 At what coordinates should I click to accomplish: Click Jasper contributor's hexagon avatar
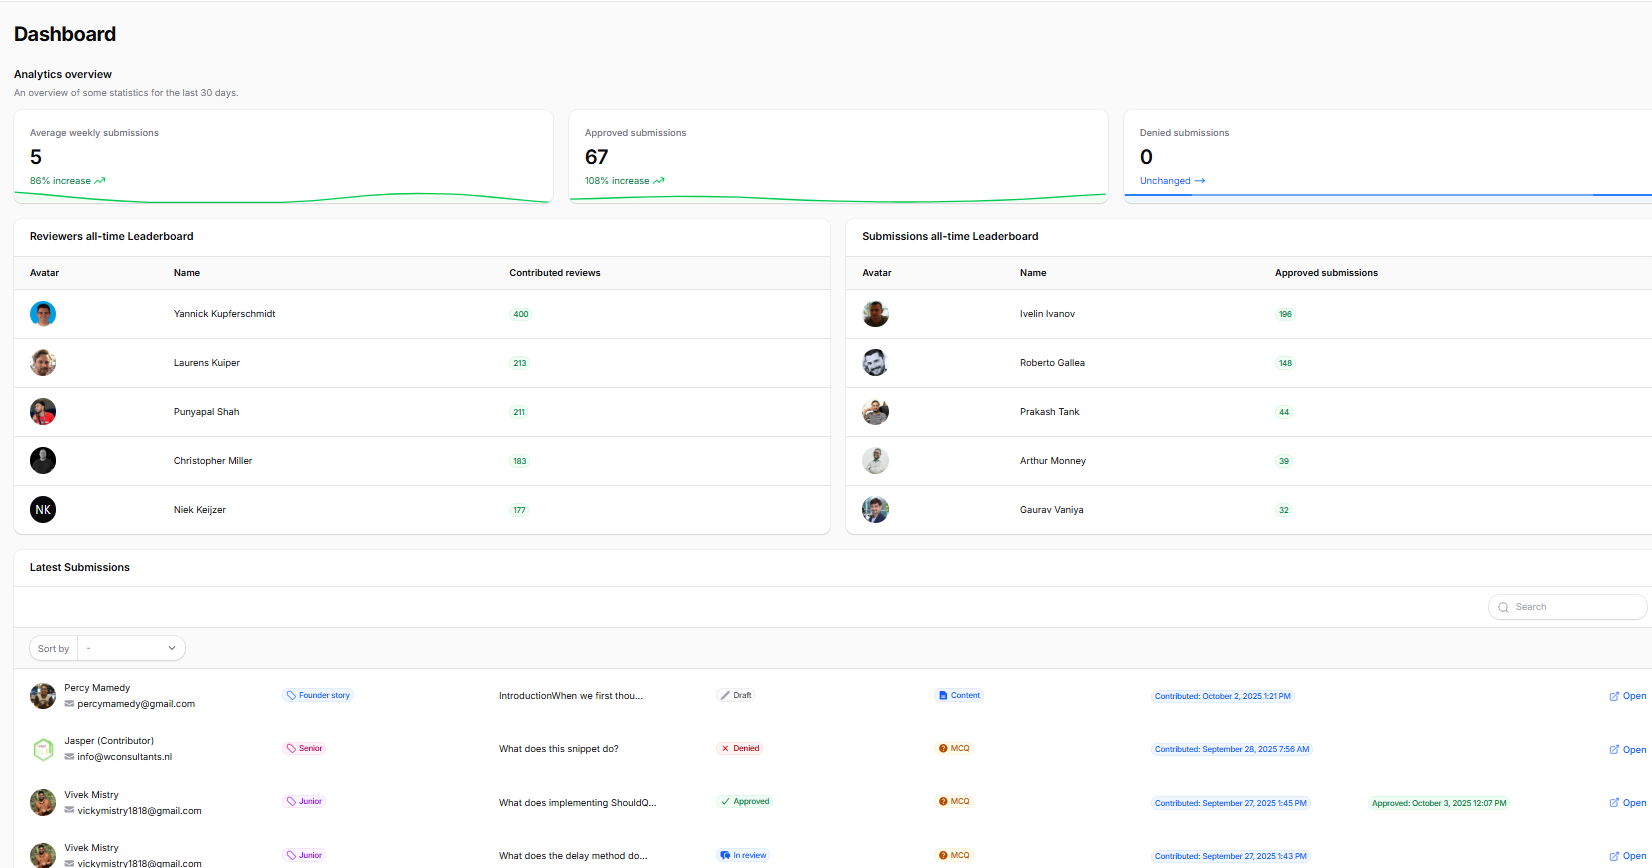point(43,749)
